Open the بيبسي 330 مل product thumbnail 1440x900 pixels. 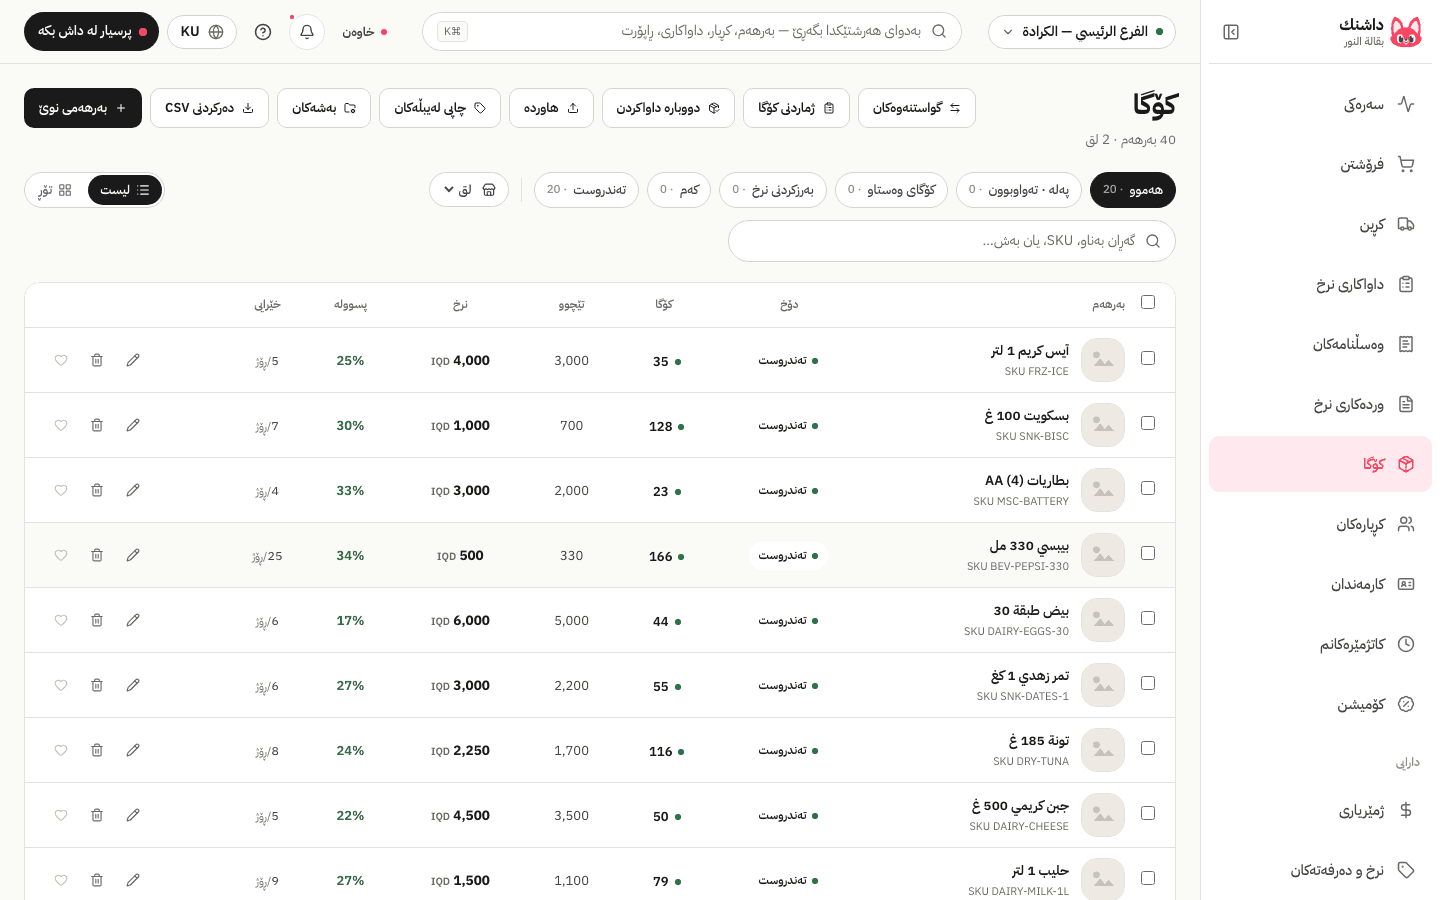coord(1103,555)
